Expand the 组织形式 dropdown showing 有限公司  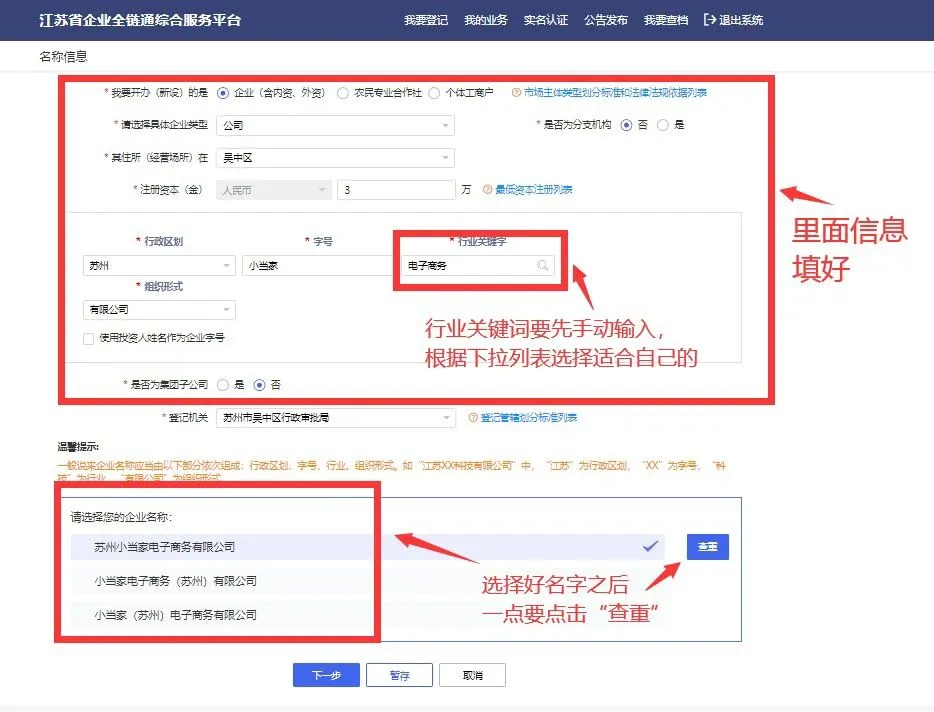coord(159,310)
